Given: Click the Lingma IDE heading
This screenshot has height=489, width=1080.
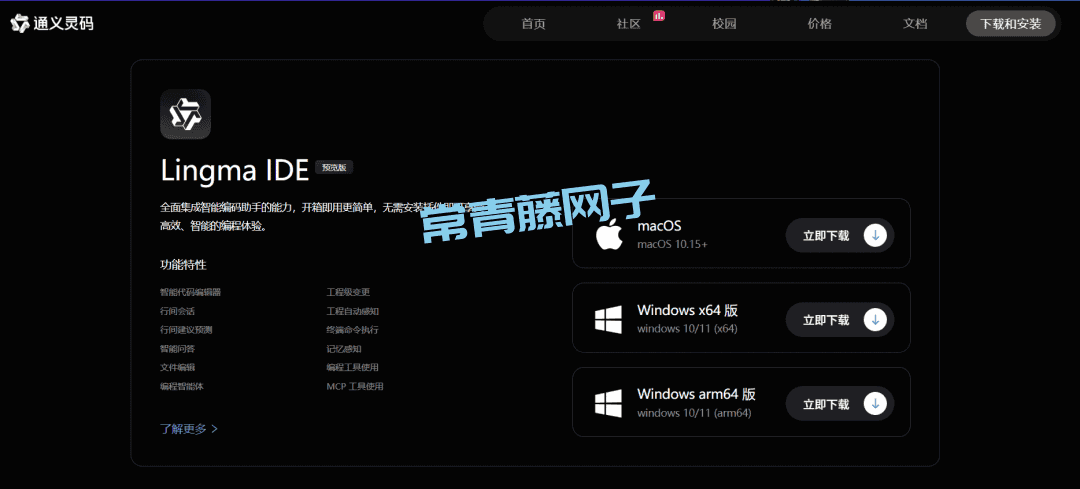Looking at the screenshot, I should coord(234,171).
